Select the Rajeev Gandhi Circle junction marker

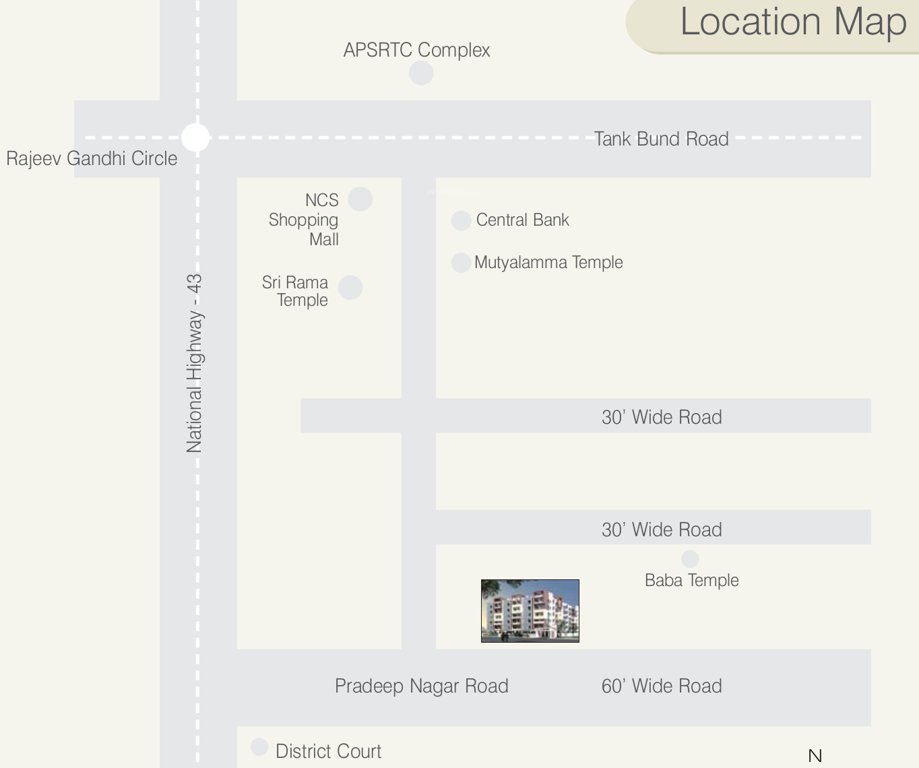[x=195, y=136]
